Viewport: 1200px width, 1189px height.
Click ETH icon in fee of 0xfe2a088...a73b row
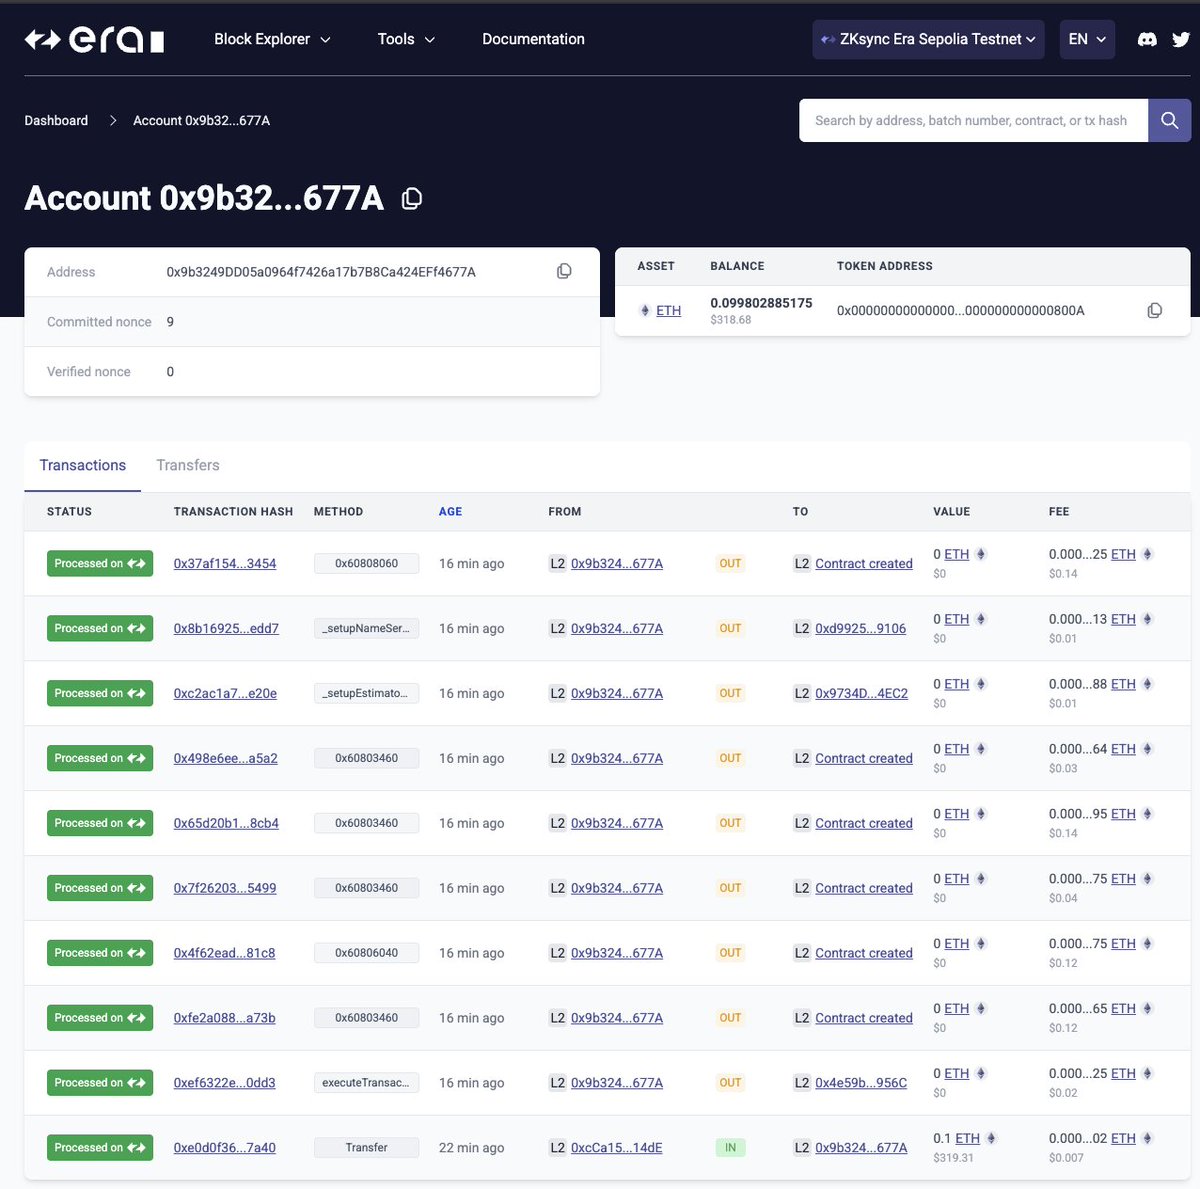tap(1147, 1009)
